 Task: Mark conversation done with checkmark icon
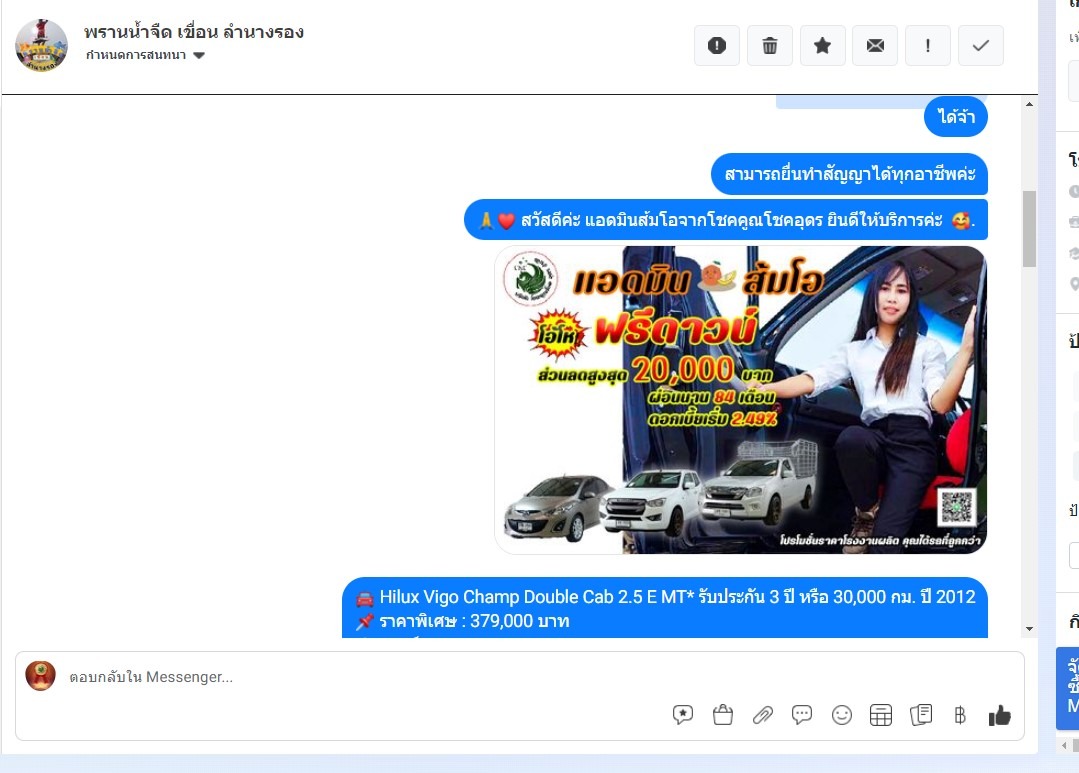981,45
